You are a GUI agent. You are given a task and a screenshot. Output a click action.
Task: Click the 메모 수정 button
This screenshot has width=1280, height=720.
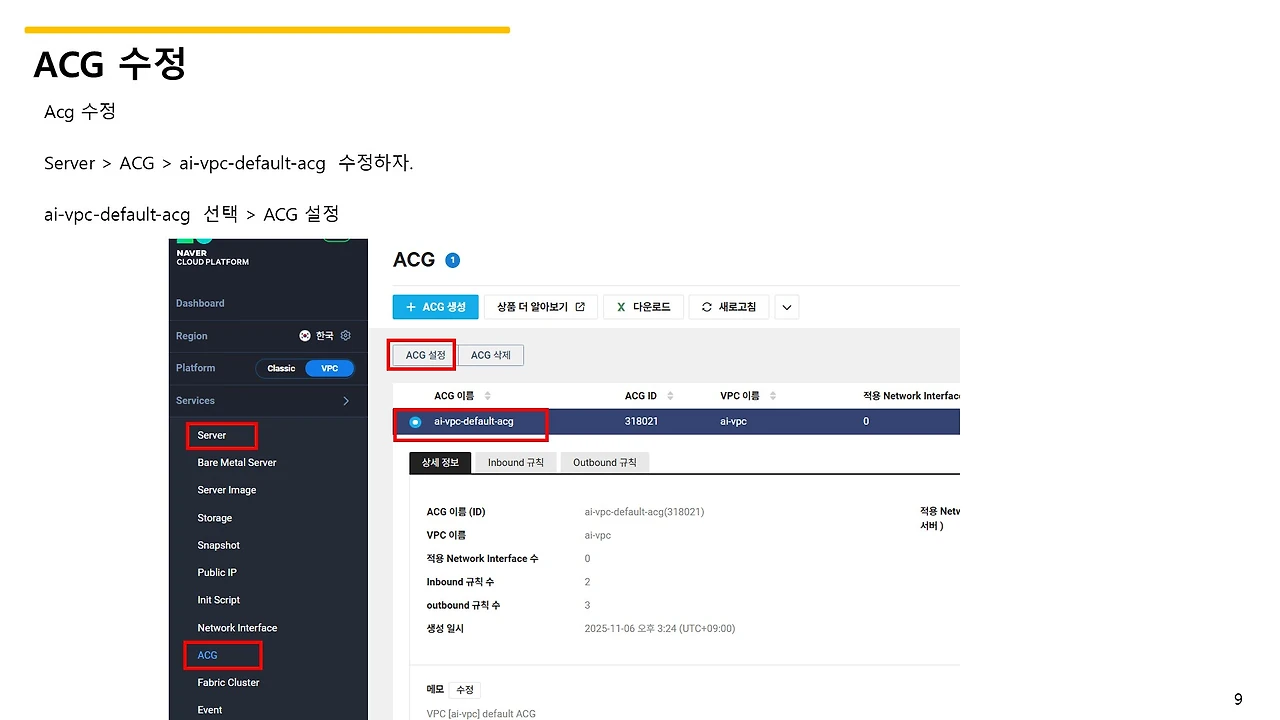(x=464, y=689)
